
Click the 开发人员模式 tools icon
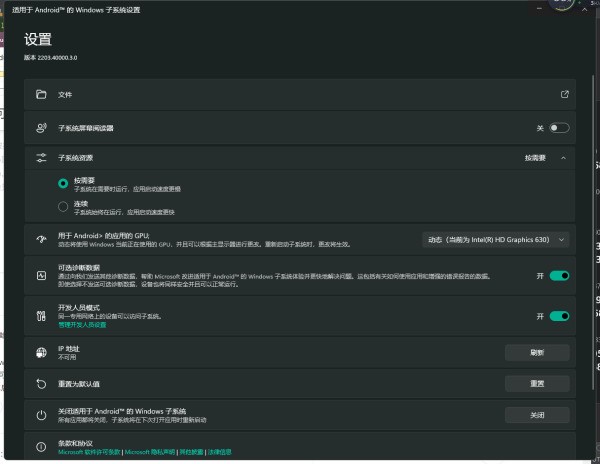(41, 316)
